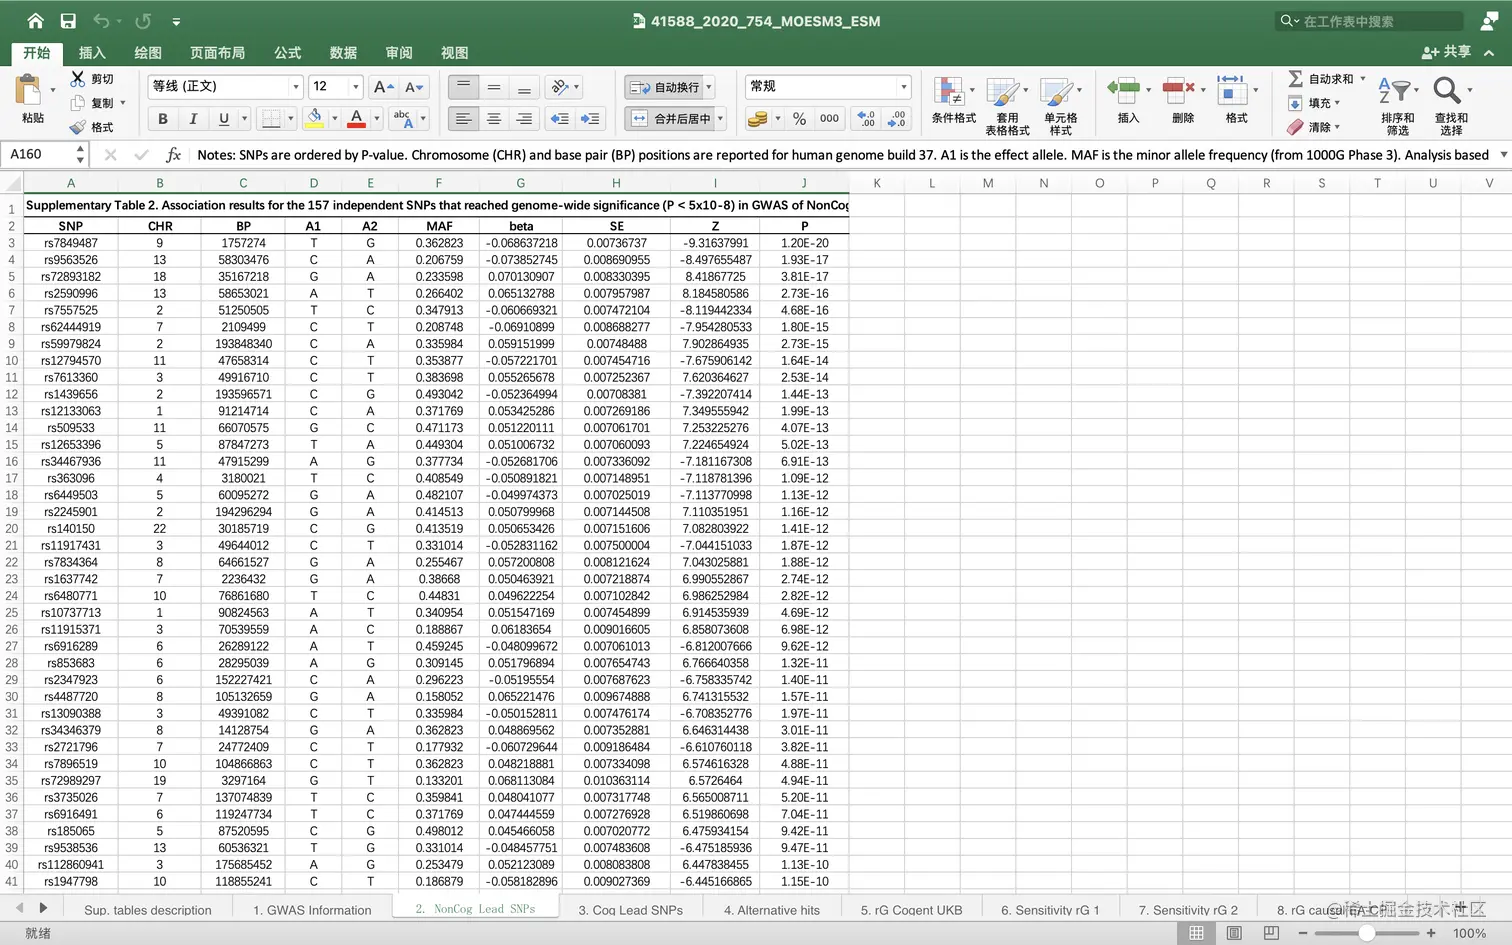Expand the formula bar

coord(1503,154)
